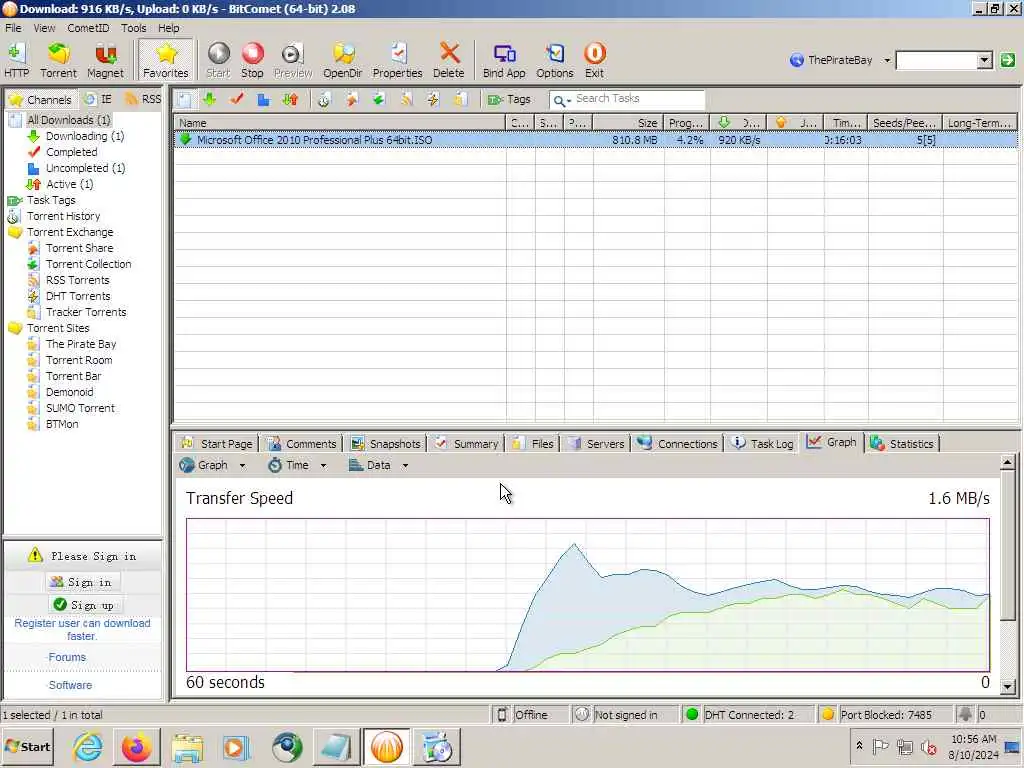Screen dimensions: 1024x768
Task: Open task Properties from toolbar
Action: tap(397, 60)
